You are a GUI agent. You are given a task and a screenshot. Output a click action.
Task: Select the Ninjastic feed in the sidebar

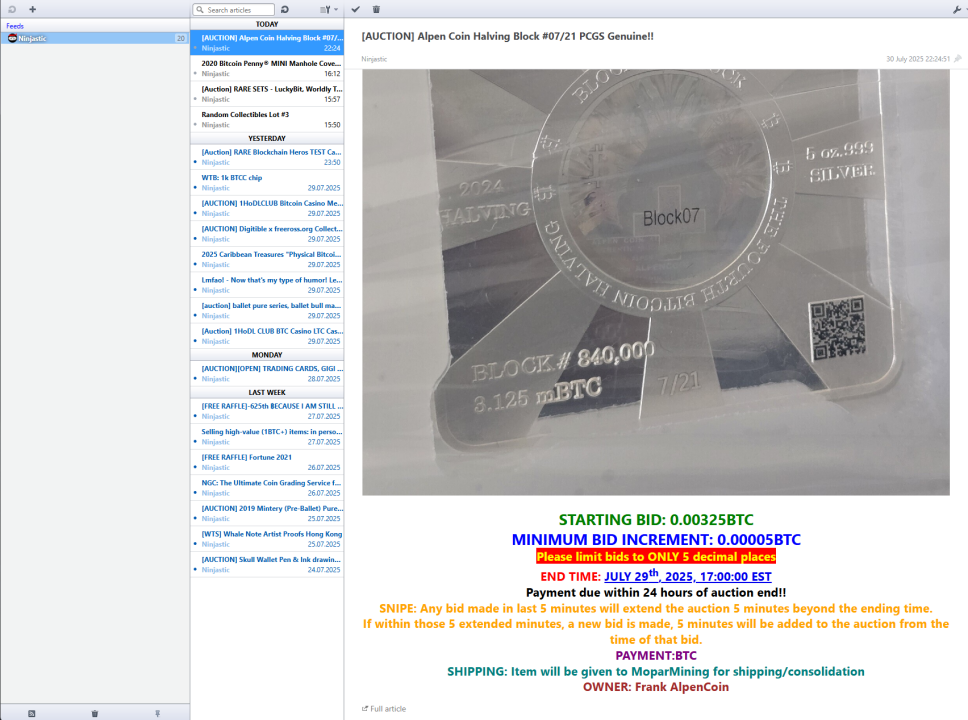[95, 38]
